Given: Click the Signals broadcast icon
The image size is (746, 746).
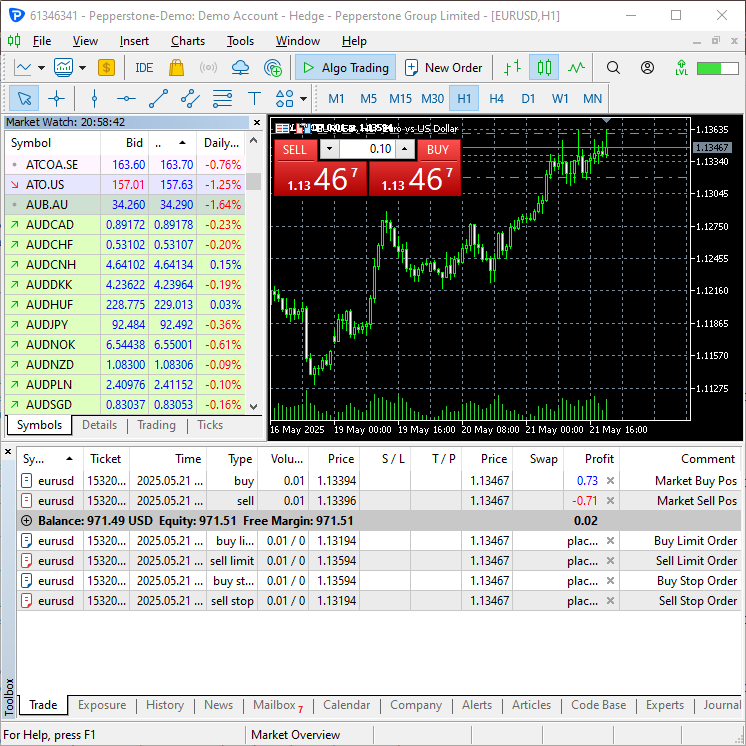Looking at the screenshot, I should pyautogui.click(x=208, y=68).
